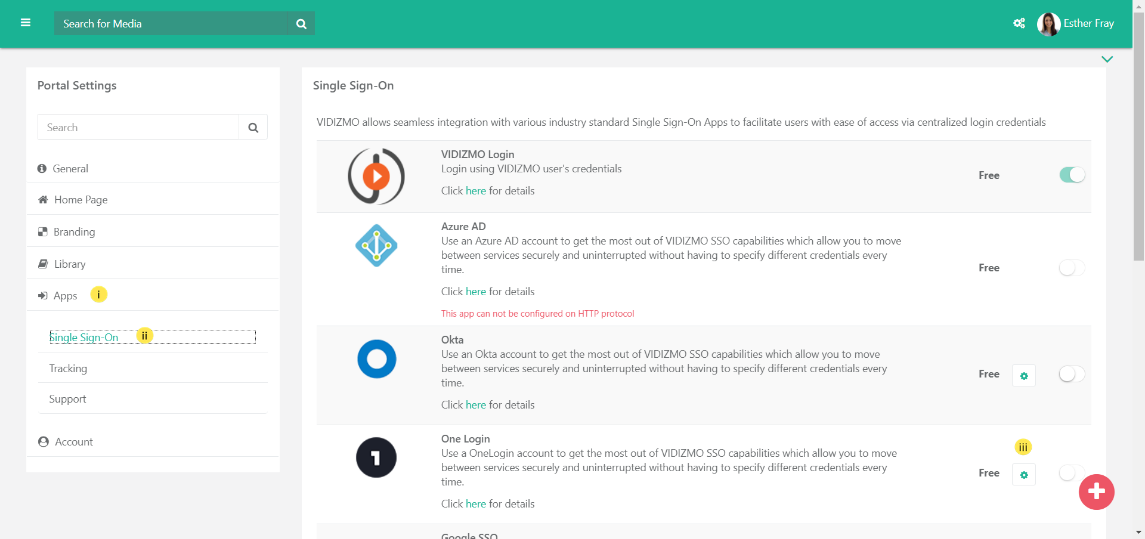Click the Portal Settings search magnifier icon
This screenshot has height=539, width=1145.
point(253,128)
